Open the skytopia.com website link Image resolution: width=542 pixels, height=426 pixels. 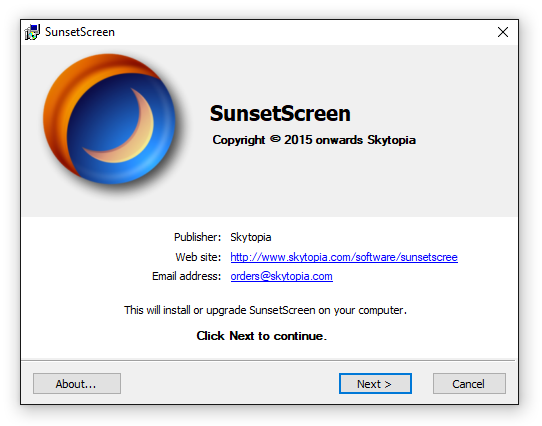point(344,257)
